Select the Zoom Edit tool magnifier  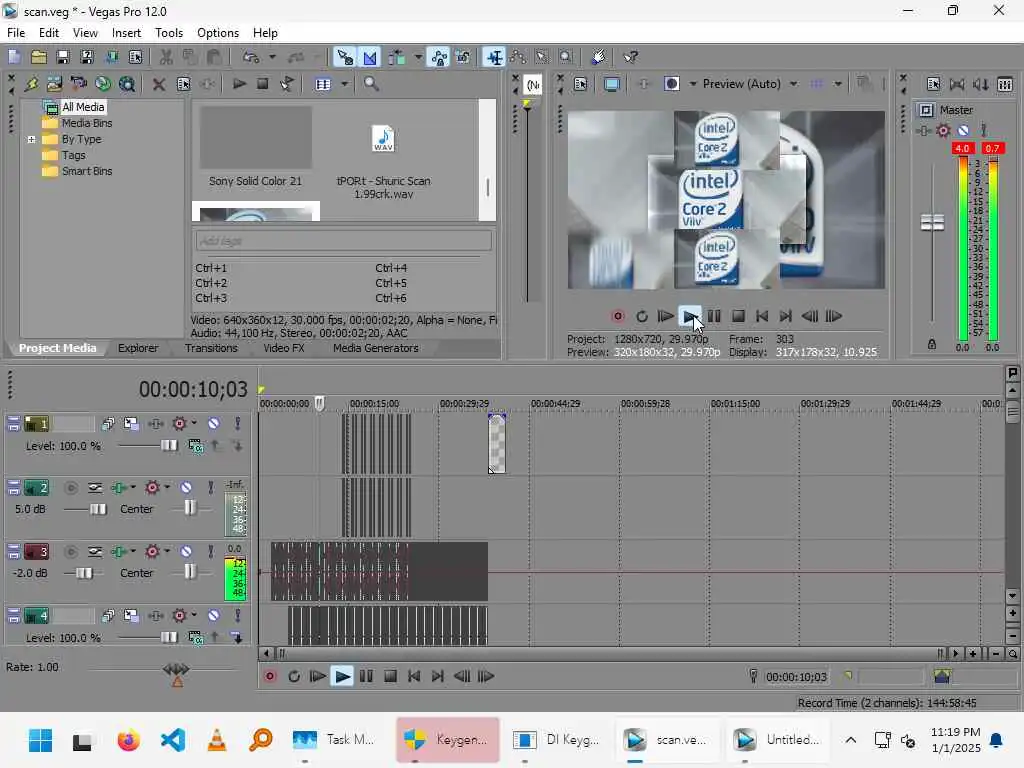click(566, 57)
